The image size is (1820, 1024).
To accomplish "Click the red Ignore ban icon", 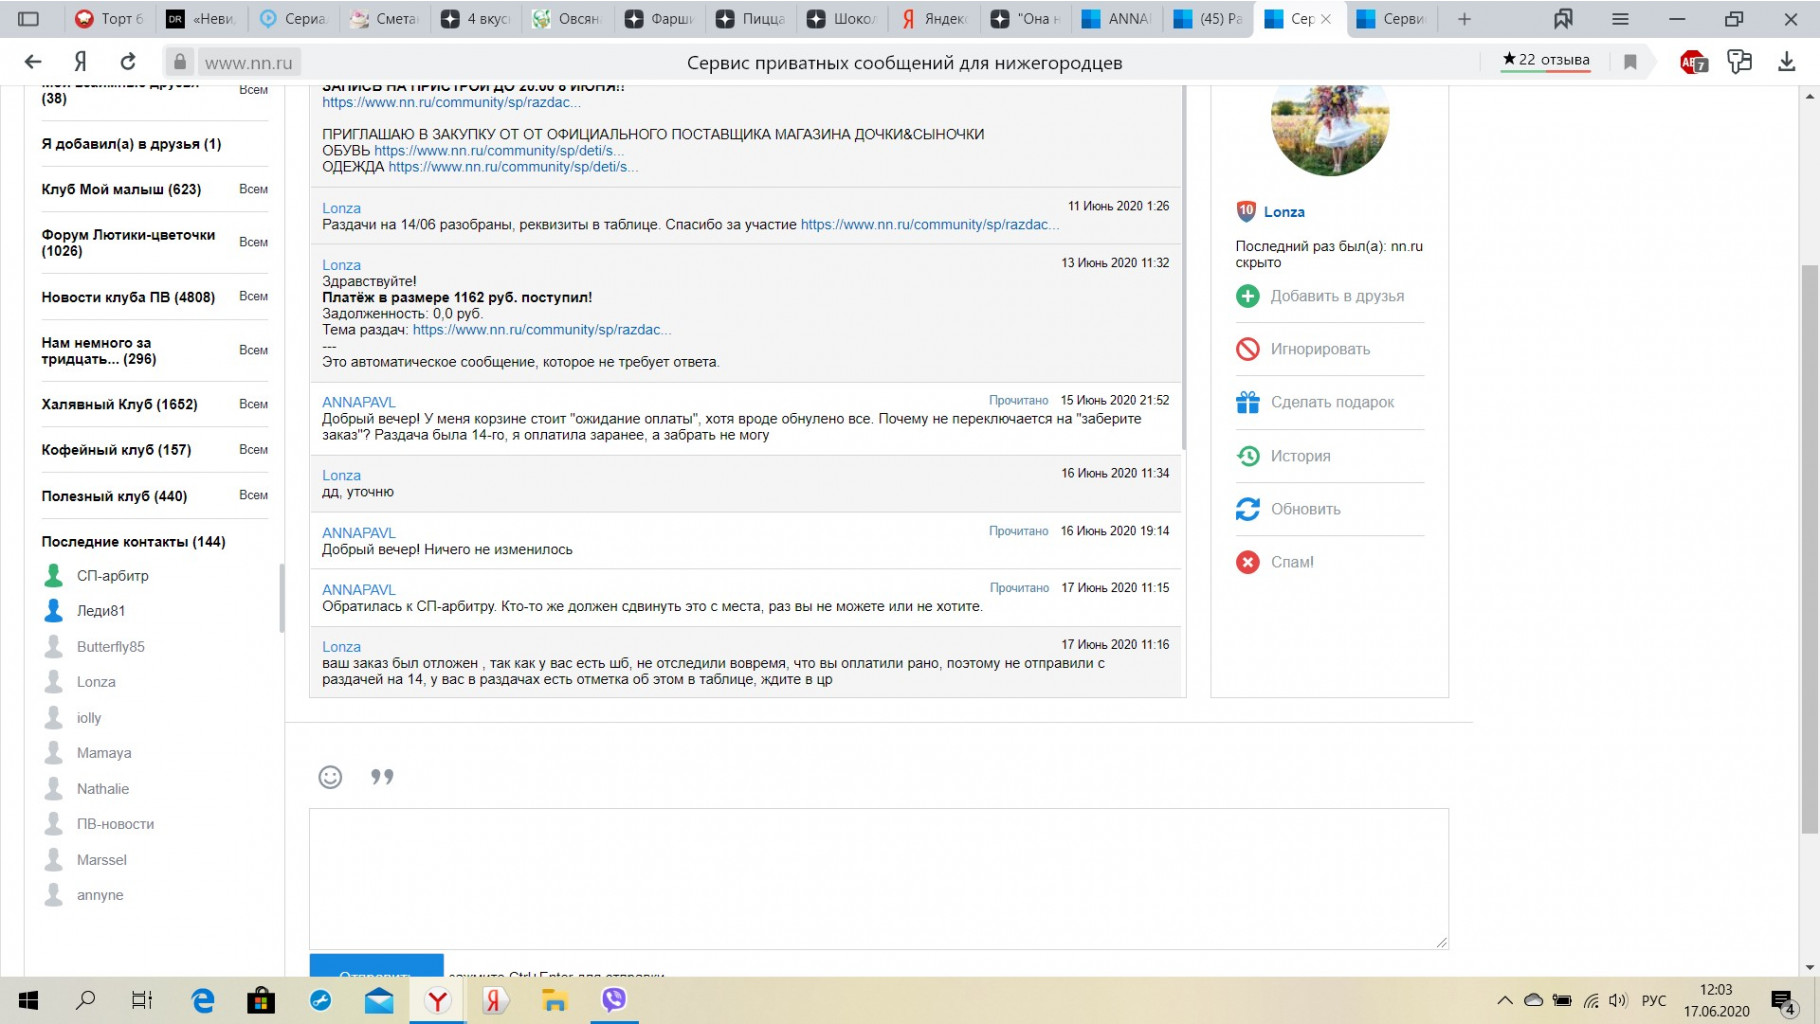I will pos(1247,349).
